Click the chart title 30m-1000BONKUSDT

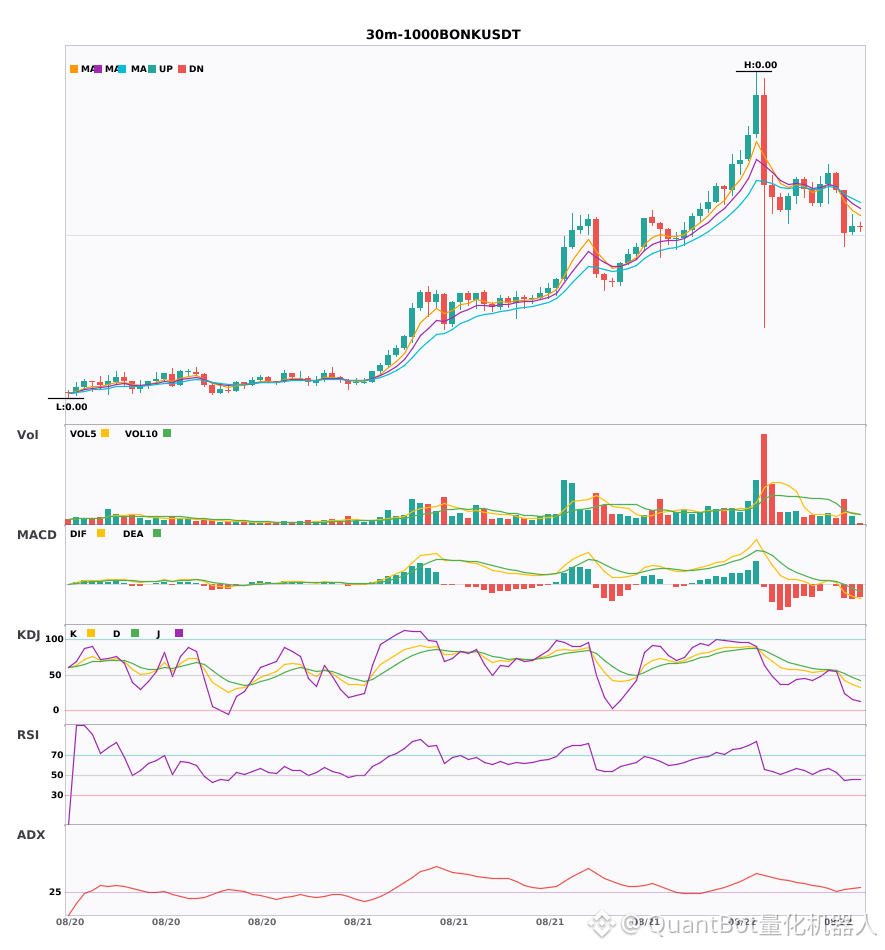(443, 35)
